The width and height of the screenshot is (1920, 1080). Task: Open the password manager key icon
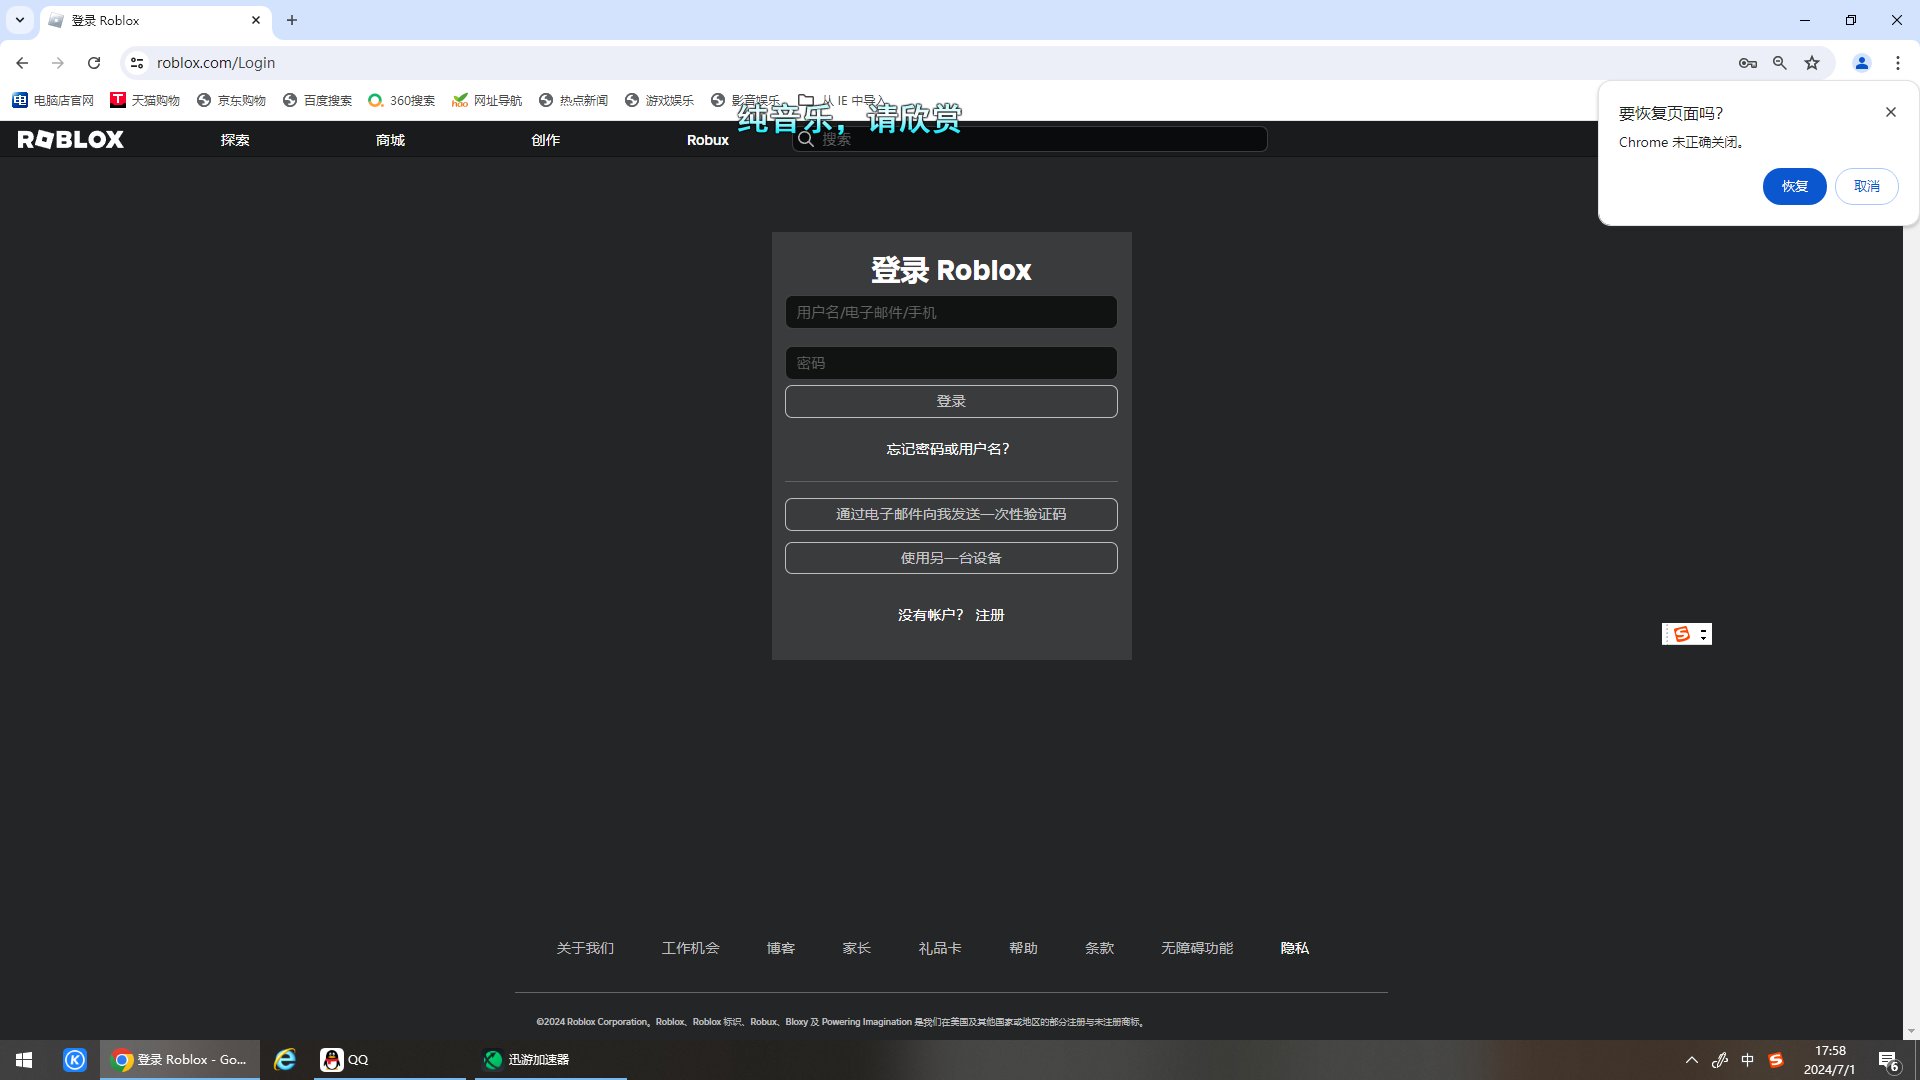point(1748,63)
